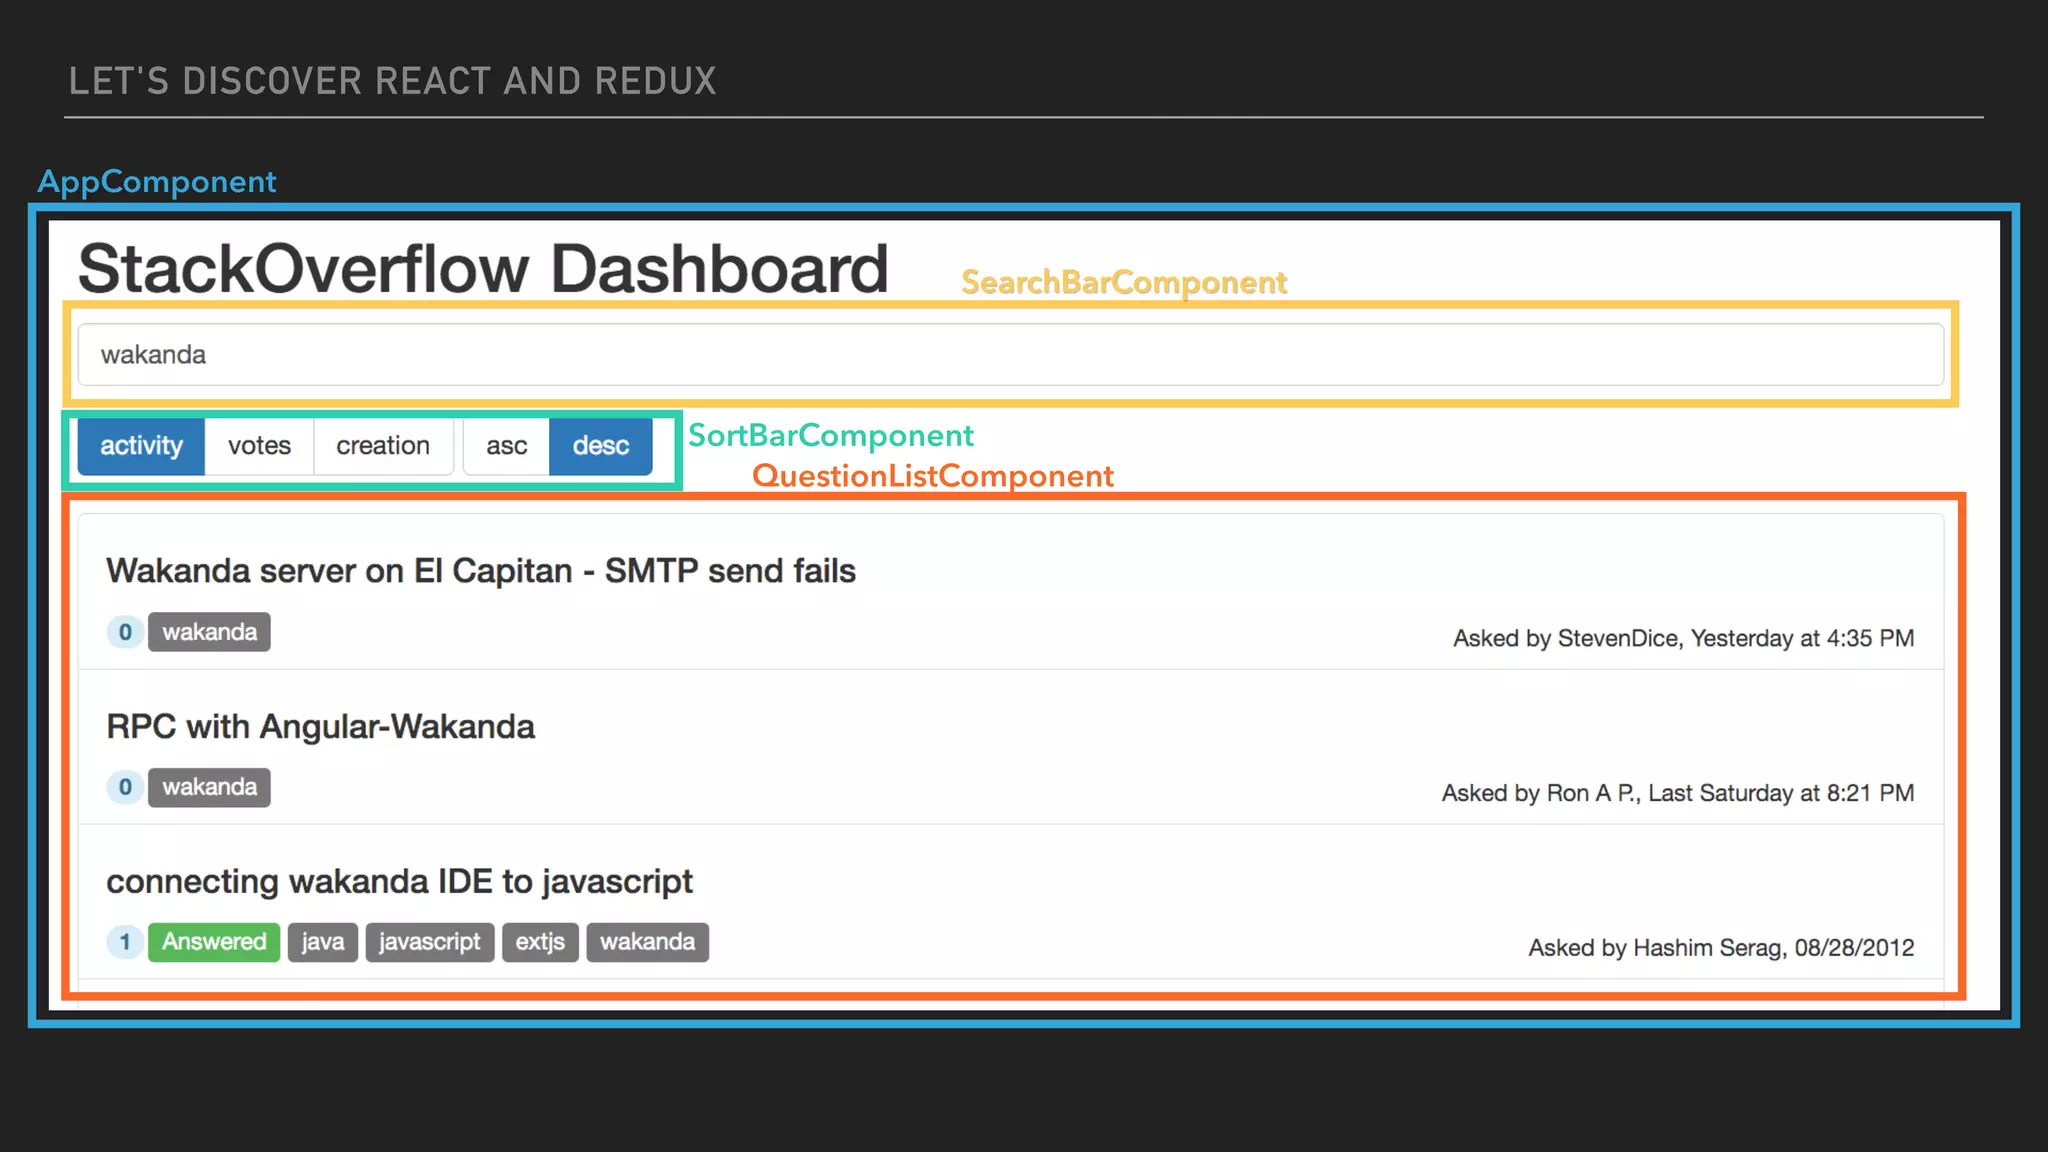Image resolution: width=2048 pixels, height=1152 pixels.
Task: Click the slide title LET'S DISCOVER REACT AND REDUX
Action: [393, 81]
